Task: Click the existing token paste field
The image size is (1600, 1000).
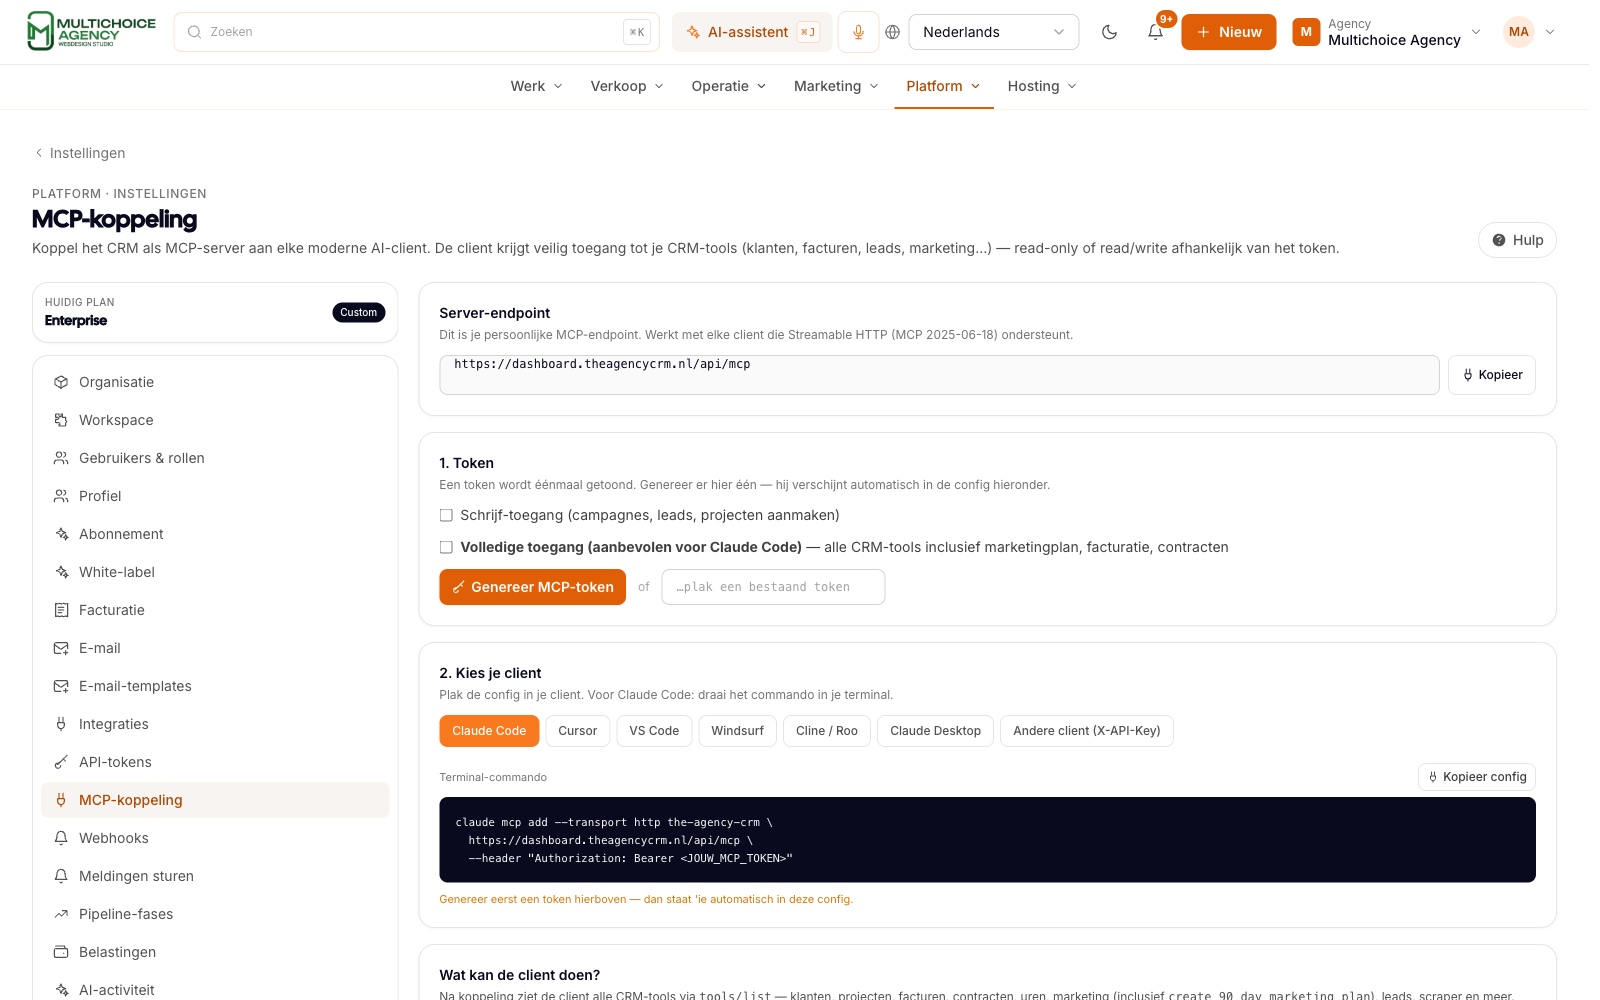Action: click(x=773, y=587)
